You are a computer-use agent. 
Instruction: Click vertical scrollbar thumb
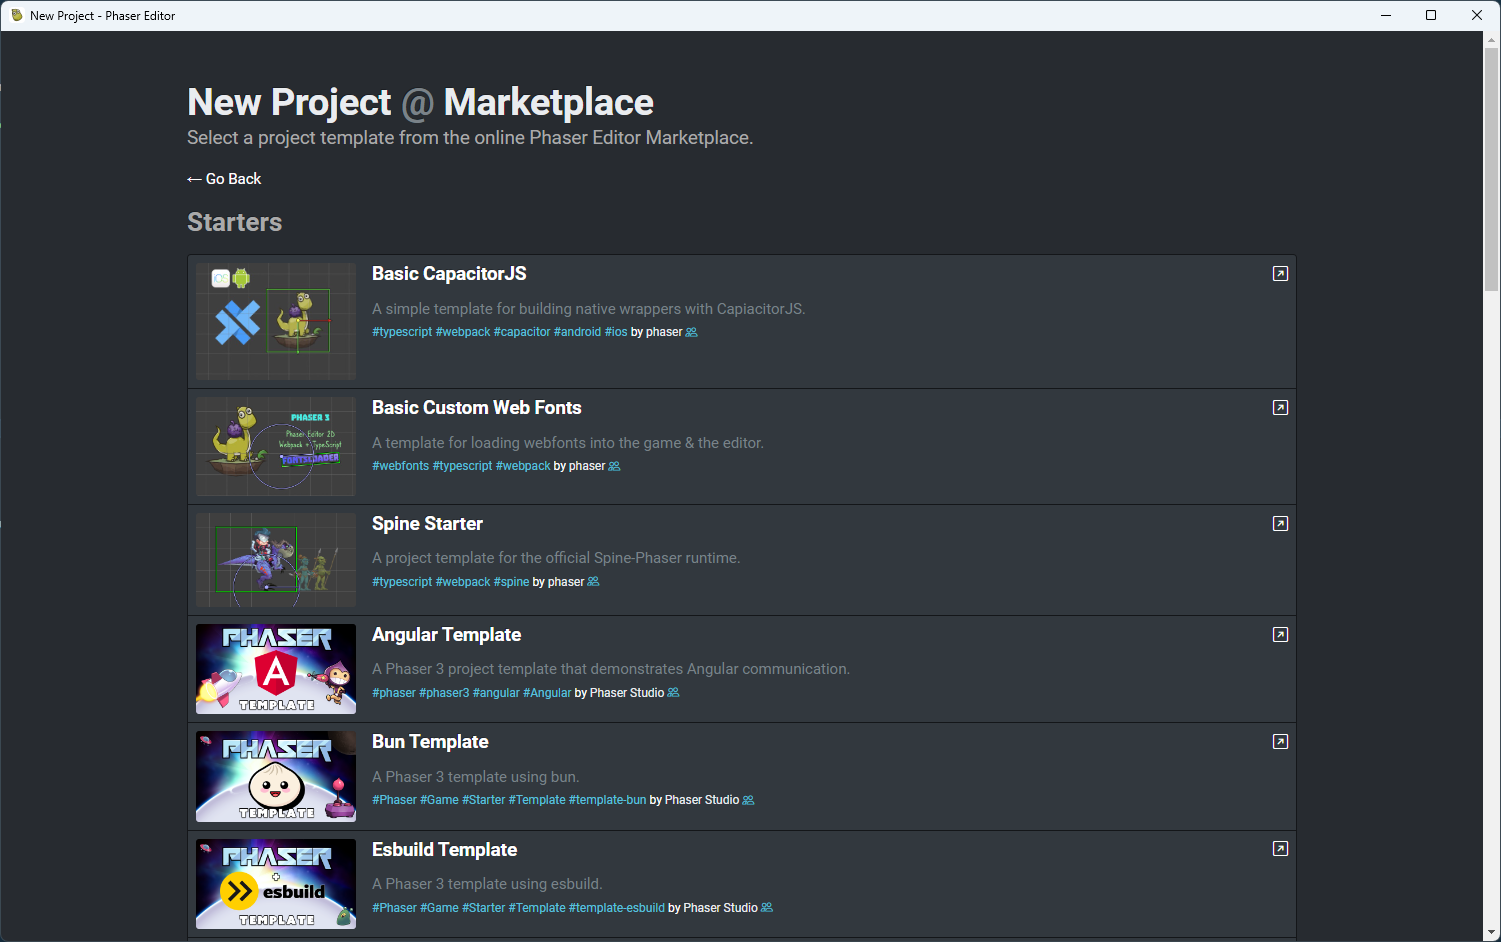point(1492,170)
